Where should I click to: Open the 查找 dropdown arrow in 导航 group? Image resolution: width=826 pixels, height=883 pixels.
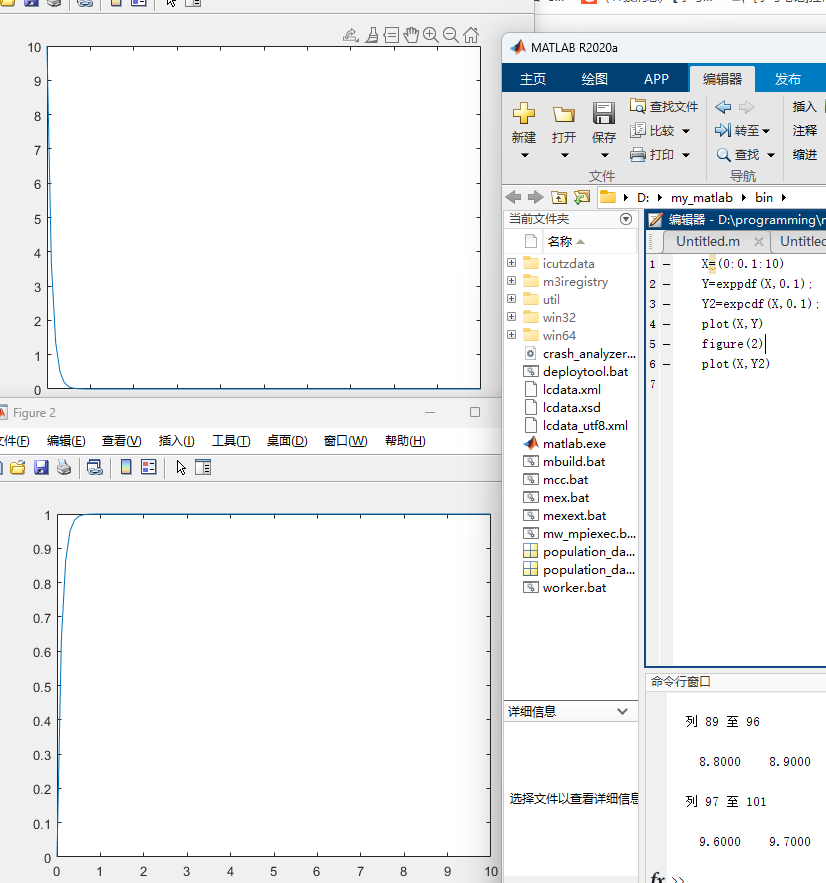[x=771, y=155]
